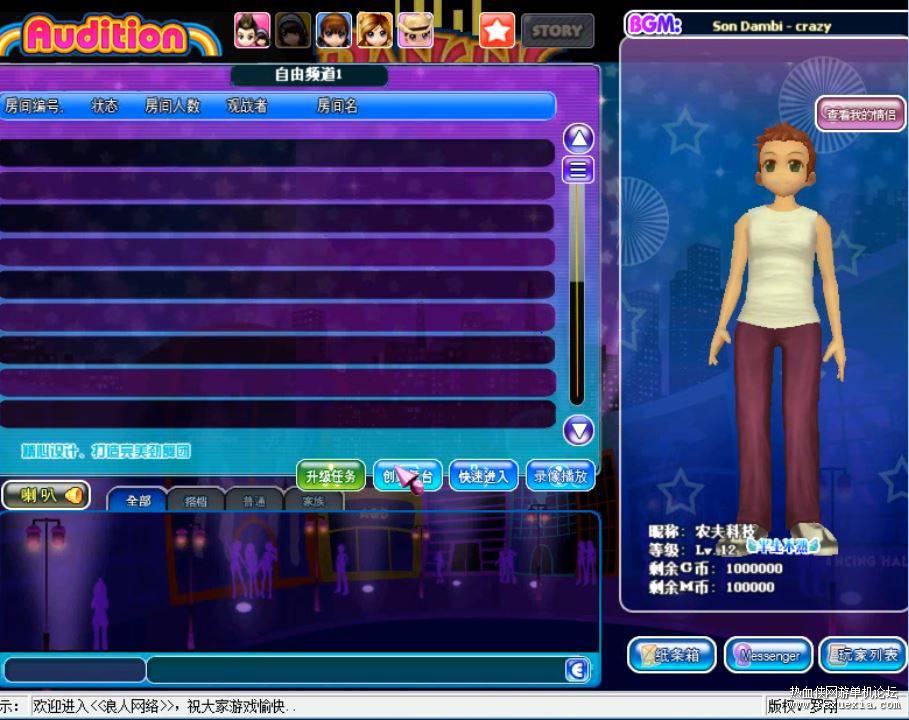Open the 纸条箱 note box
This screenshot has width=909, height=720.
672,655
